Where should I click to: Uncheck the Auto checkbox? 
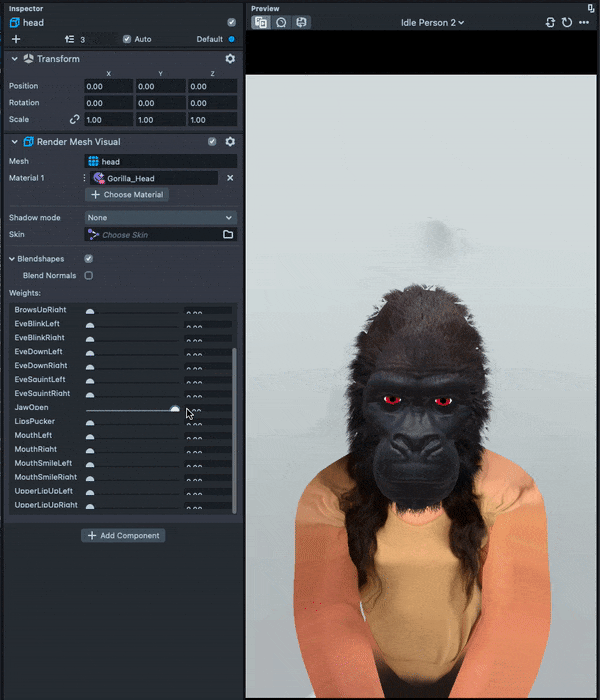tap(127, 39)
